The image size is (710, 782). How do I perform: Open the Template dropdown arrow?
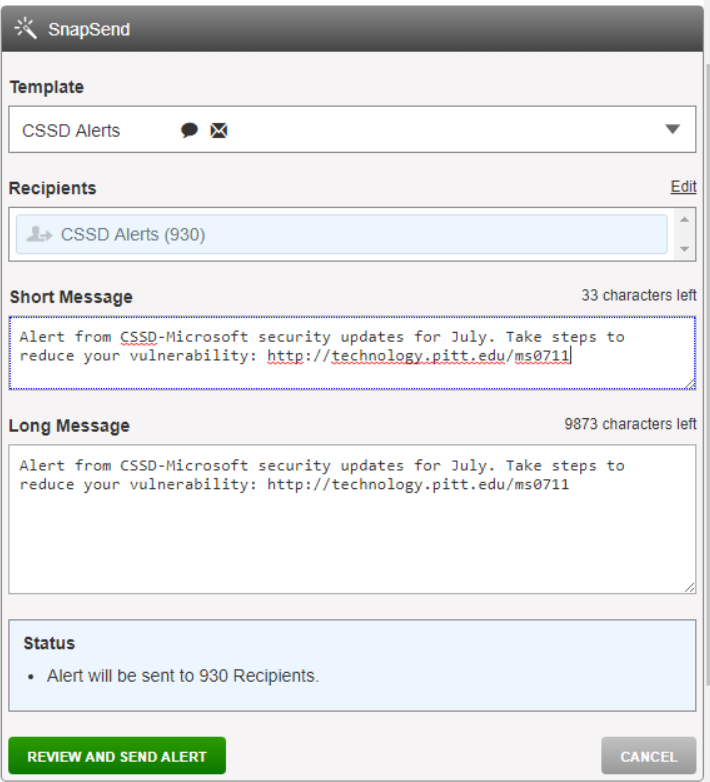tap(673, 129)
